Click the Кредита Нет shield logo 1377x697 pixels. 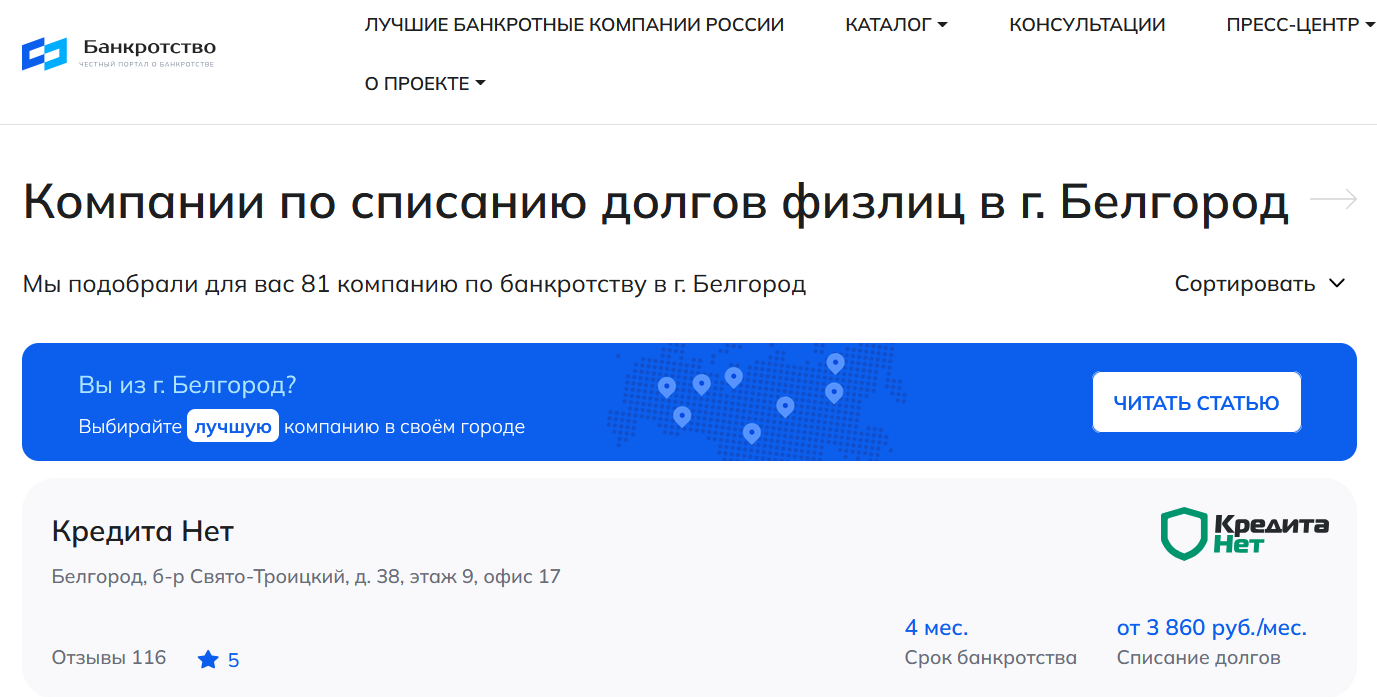1244,533
